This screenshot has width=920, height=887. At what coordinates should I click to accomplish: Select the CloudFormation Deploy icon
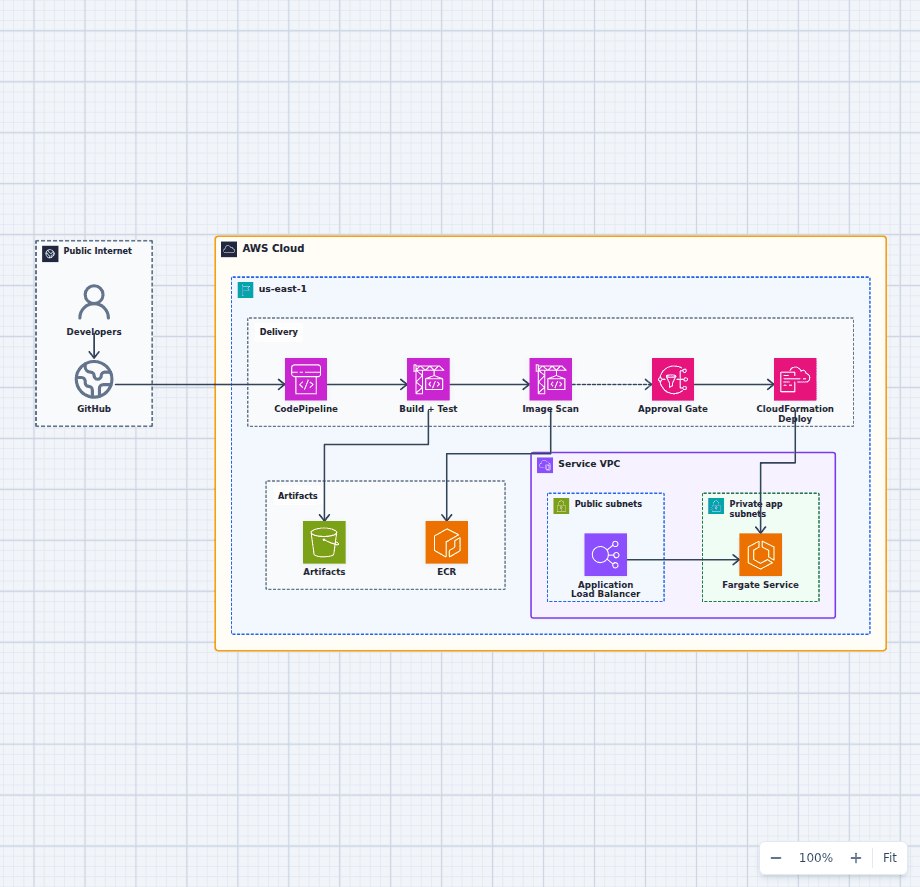tap(795, 380)
